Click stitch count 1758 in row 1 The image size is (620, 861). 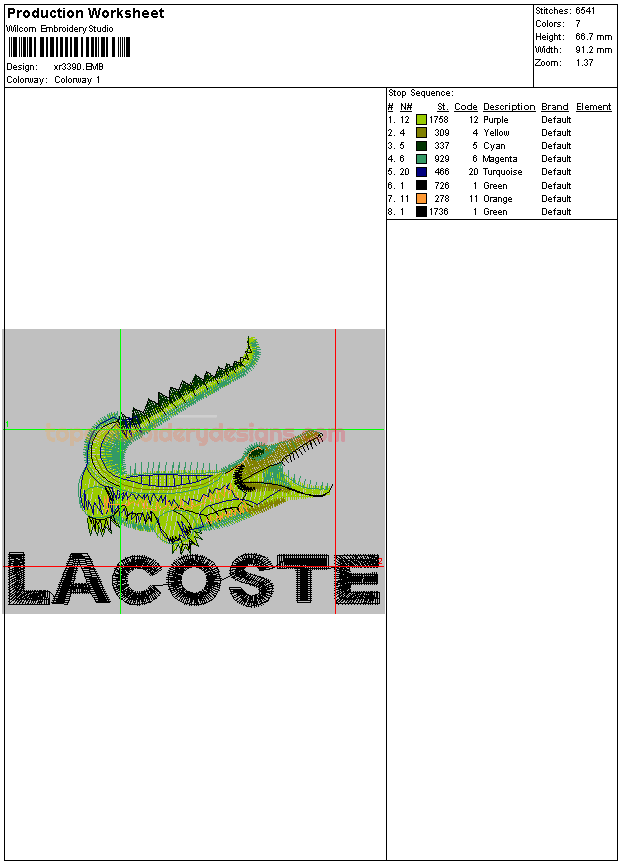pos(439,120)
